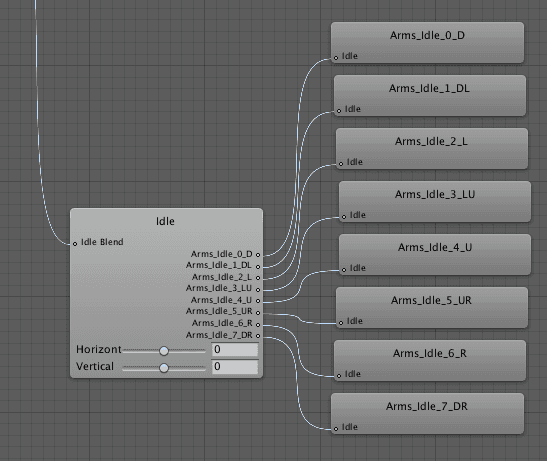Select the Arms_Idle_2_L node
Screen dimensions: 547x461
click(432, 149)
